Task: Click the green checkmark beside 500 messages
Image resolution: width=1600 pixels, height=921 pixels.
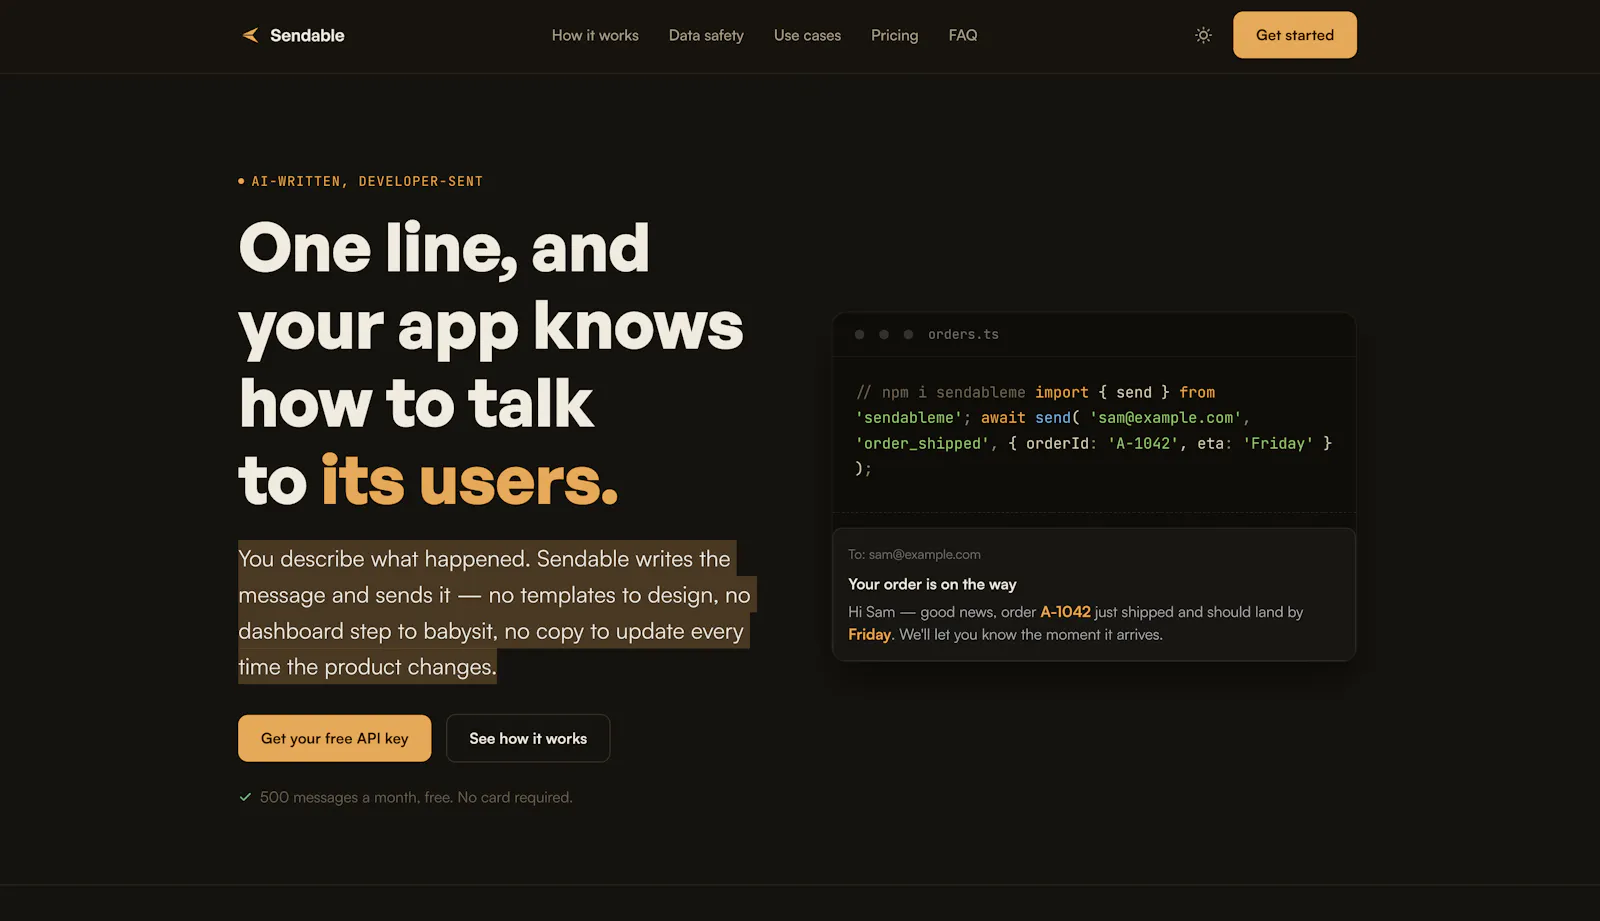Action: 245,797
